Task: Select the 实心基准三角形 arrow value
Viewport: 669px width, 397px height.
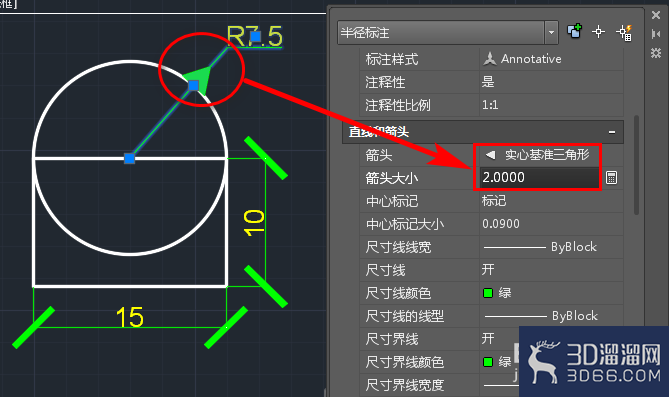Action: click(538, 155)
